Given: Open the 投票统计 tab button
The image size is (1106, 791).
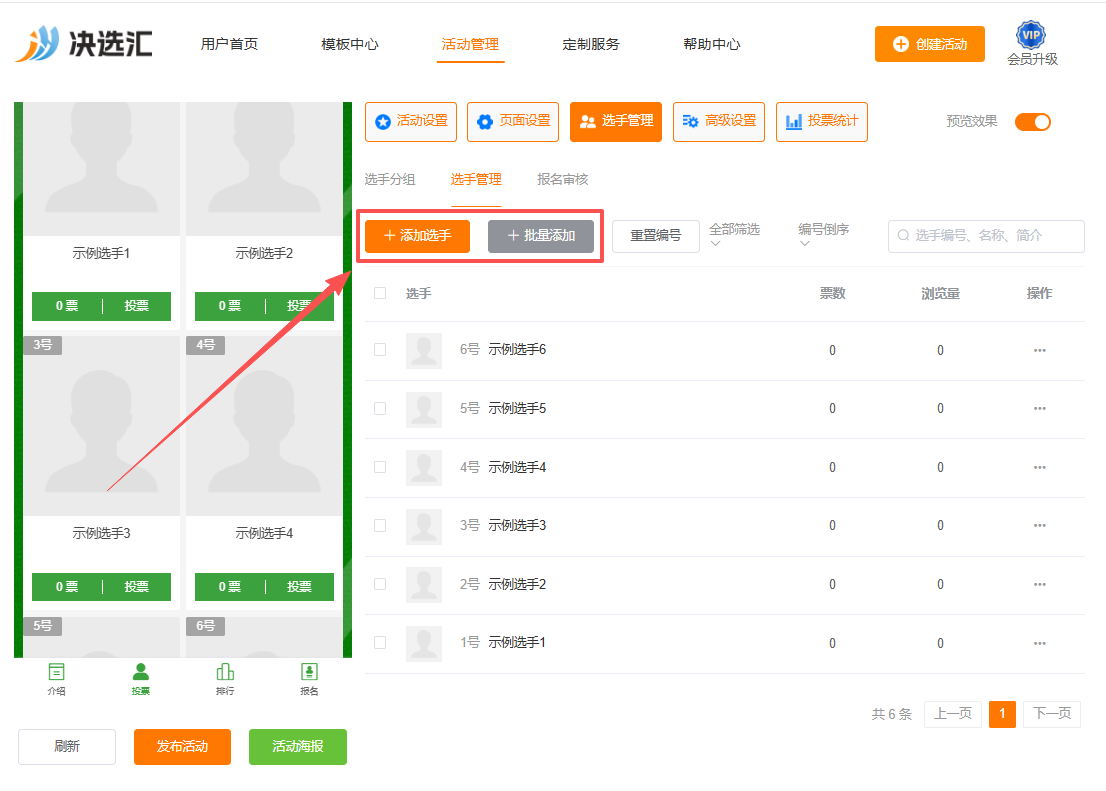Looking at the screenshot, I should [822, 122].
